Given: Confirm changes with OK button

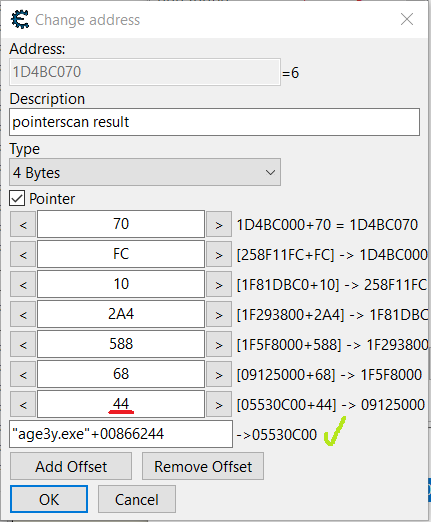Looking at the screenshot, I should [49, 499].
